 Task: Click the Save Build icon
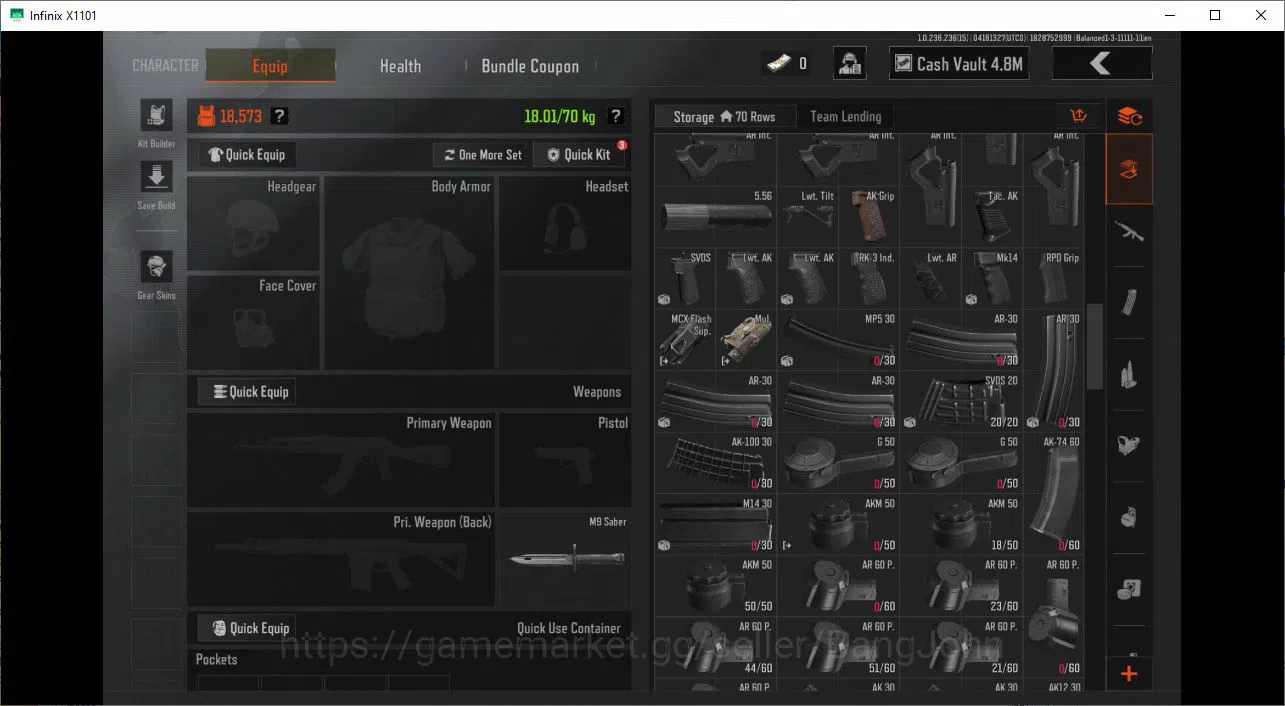click(x=156, y=178)
